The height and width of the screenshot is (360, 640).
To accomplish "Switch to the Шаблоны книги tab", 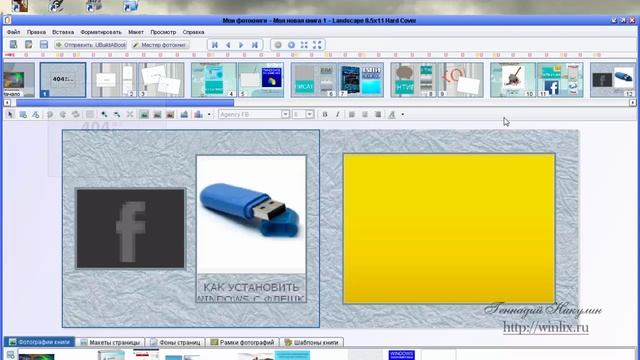I will coord(312,342).
